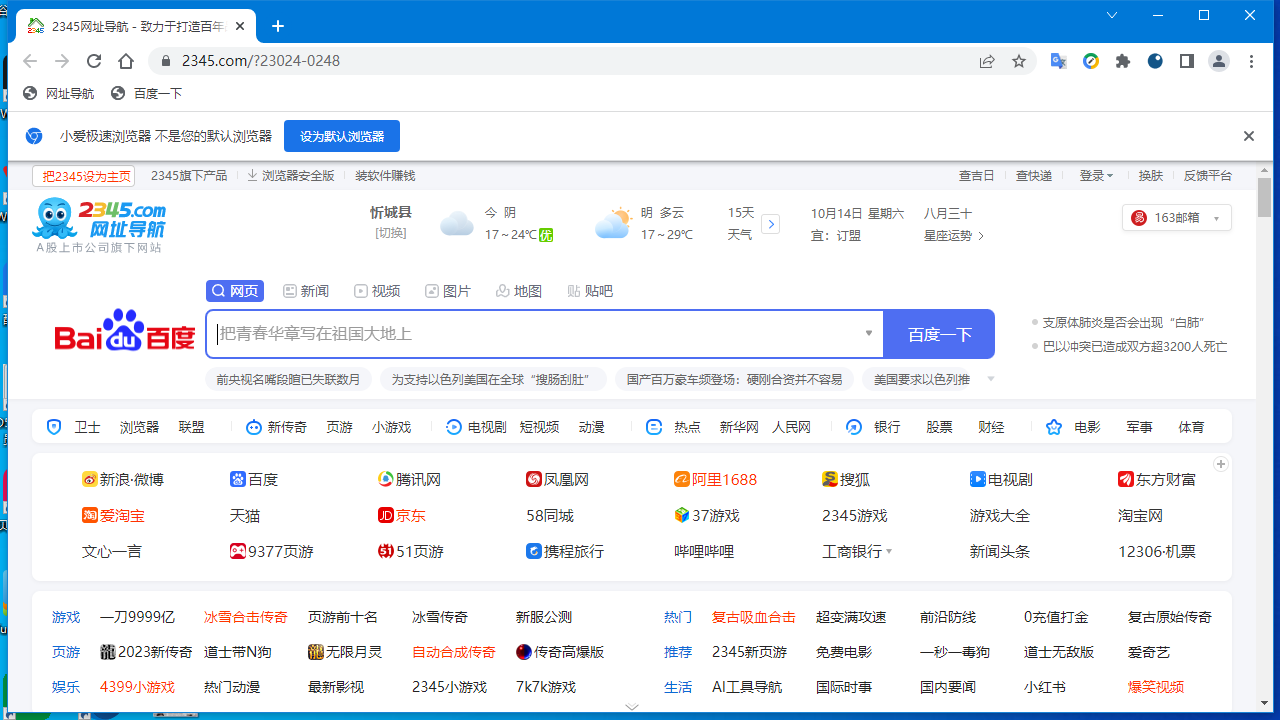The width and height of the screenshot is (1280, 720).
Task: Switch to the 贴吧 search tab
Action: [590, 291]
